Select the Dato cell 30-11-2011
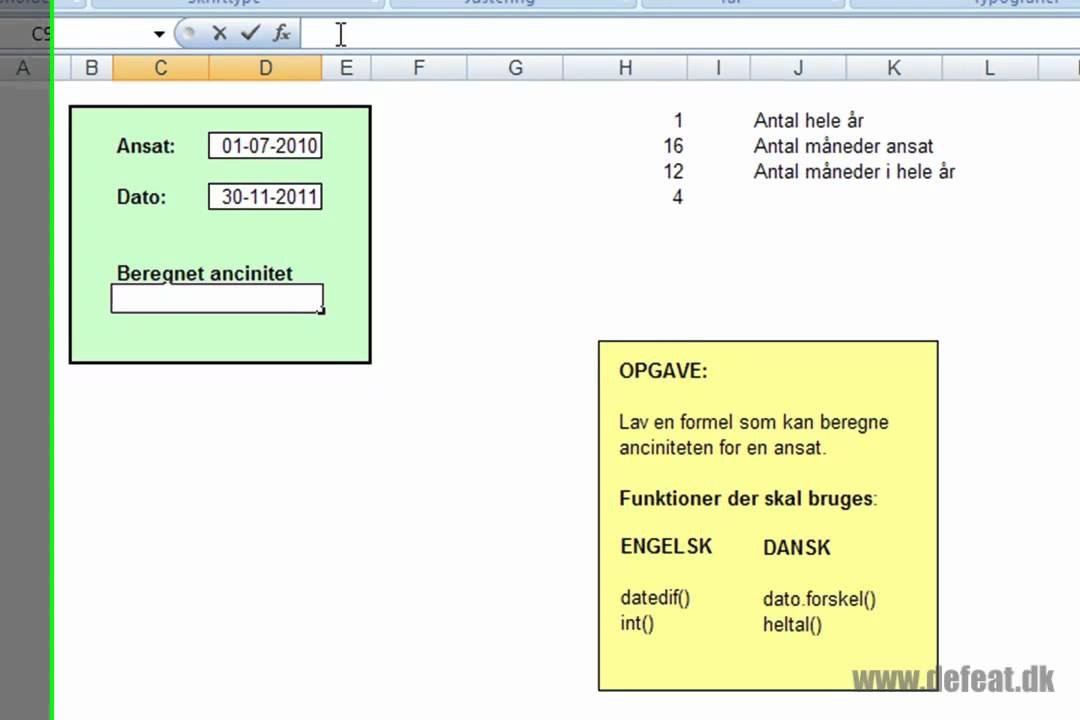Viewport: 1080px width, 720px height. (265, 196)
